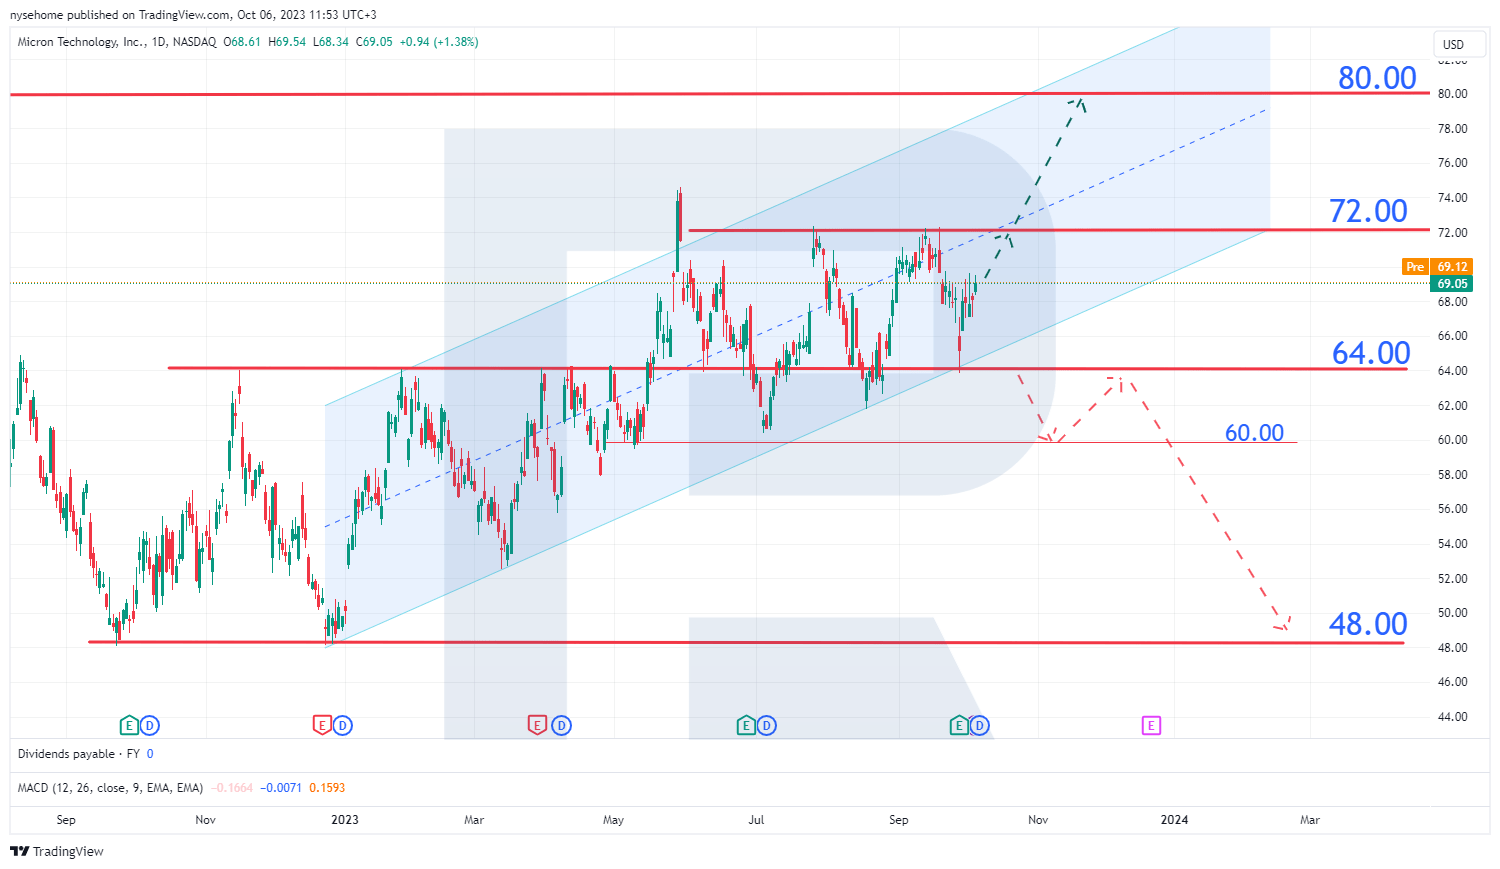This screenshot has height=869, width=1500.
Task: Open the green earnings E marker near October 2023
Action: pyautogui.click(x=958, y=725)
